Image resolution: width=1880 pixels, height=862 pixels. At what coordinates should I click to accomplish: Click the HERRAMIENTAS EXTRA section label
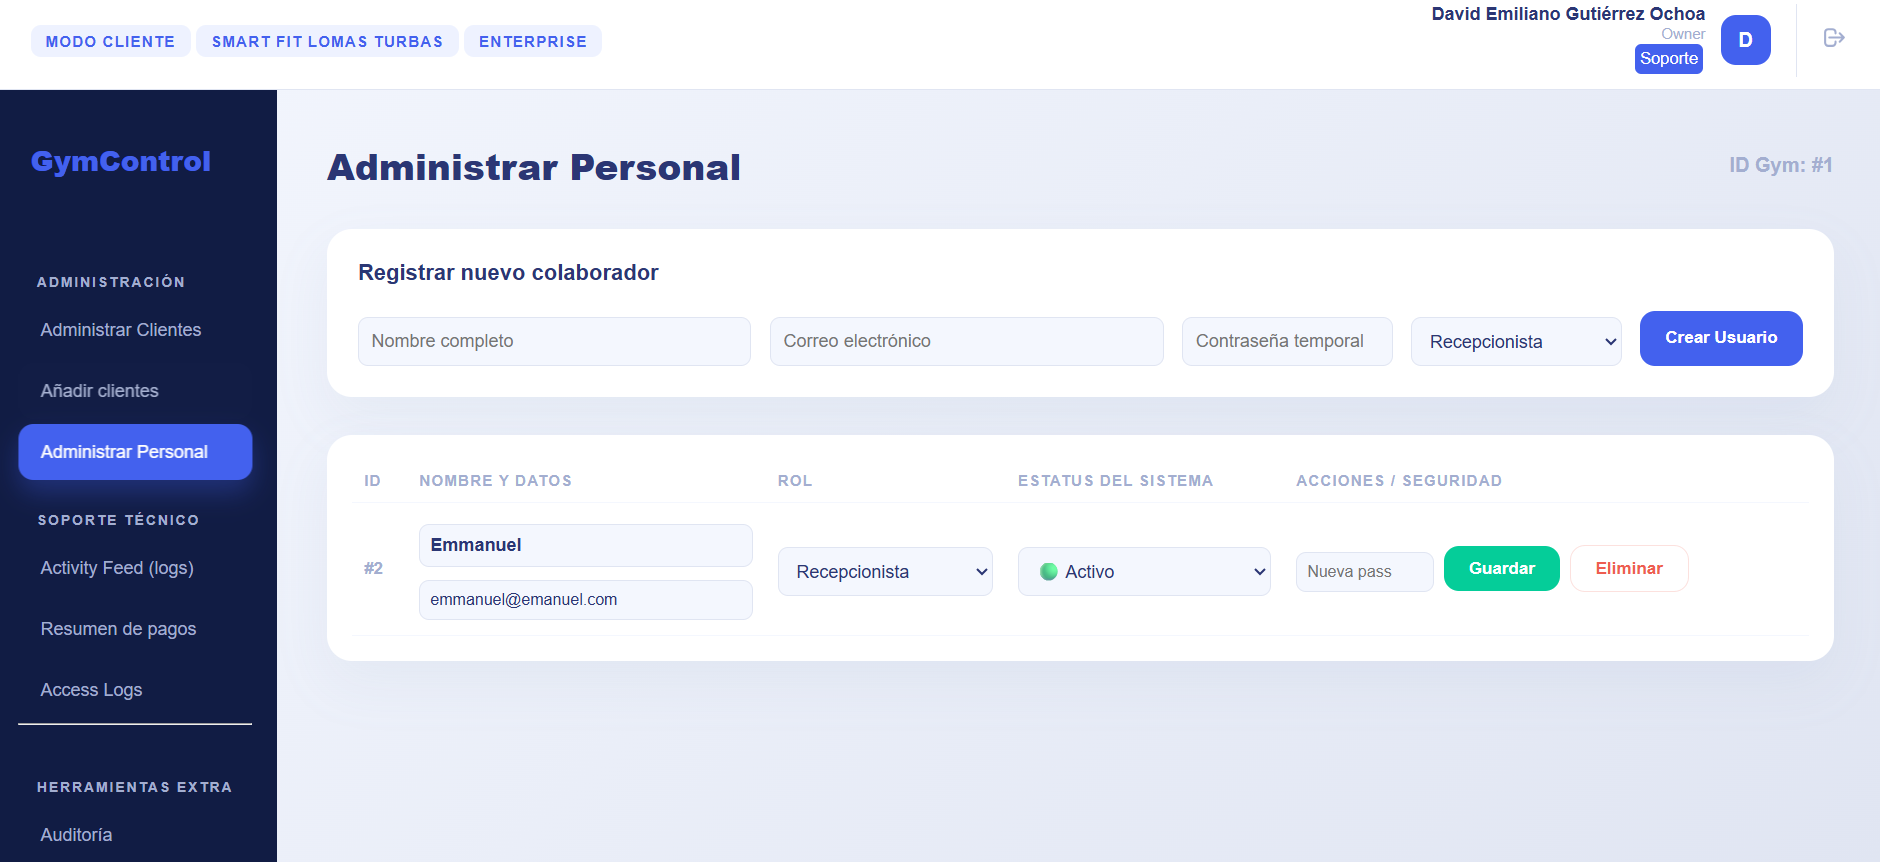[x=135, y=787]
